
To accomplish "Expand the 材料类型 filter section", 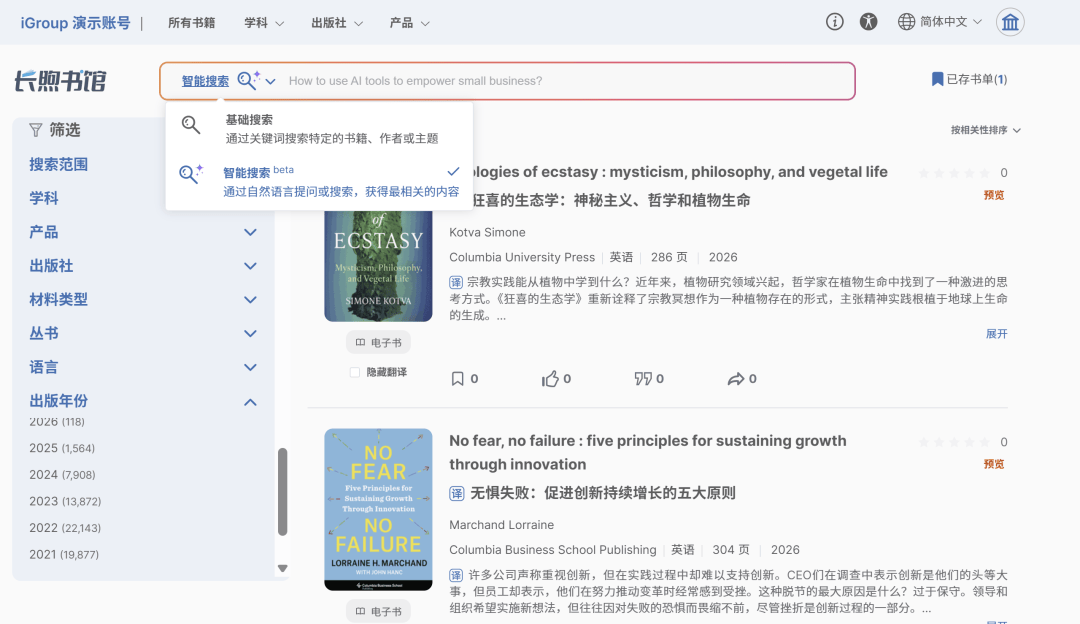I will tap(250, 300).
